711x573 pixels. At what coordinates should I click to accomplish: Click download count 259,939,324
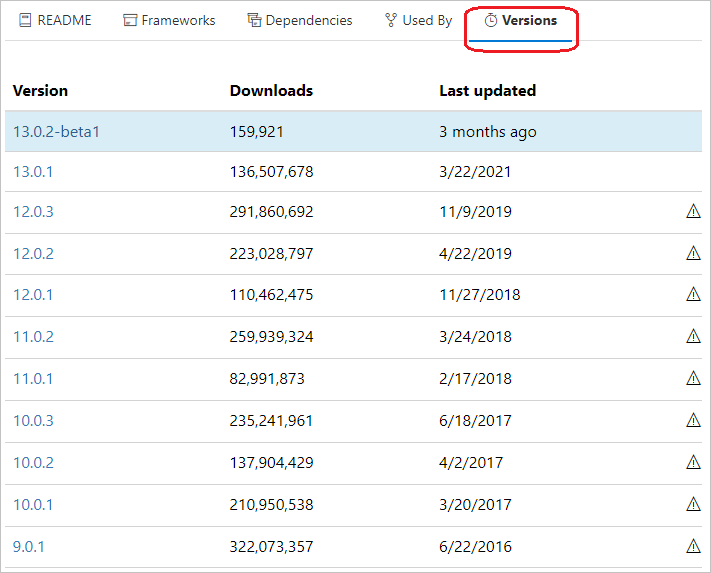(271, 337)
